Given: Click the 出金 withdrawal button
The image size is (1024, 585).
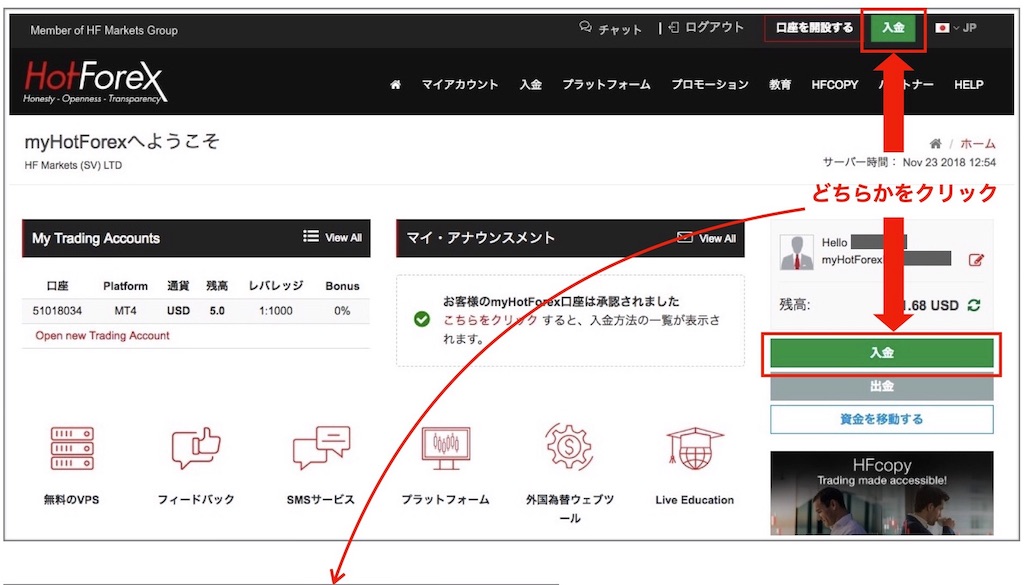Looking at the screenshot, I should (x=882, y=387).
